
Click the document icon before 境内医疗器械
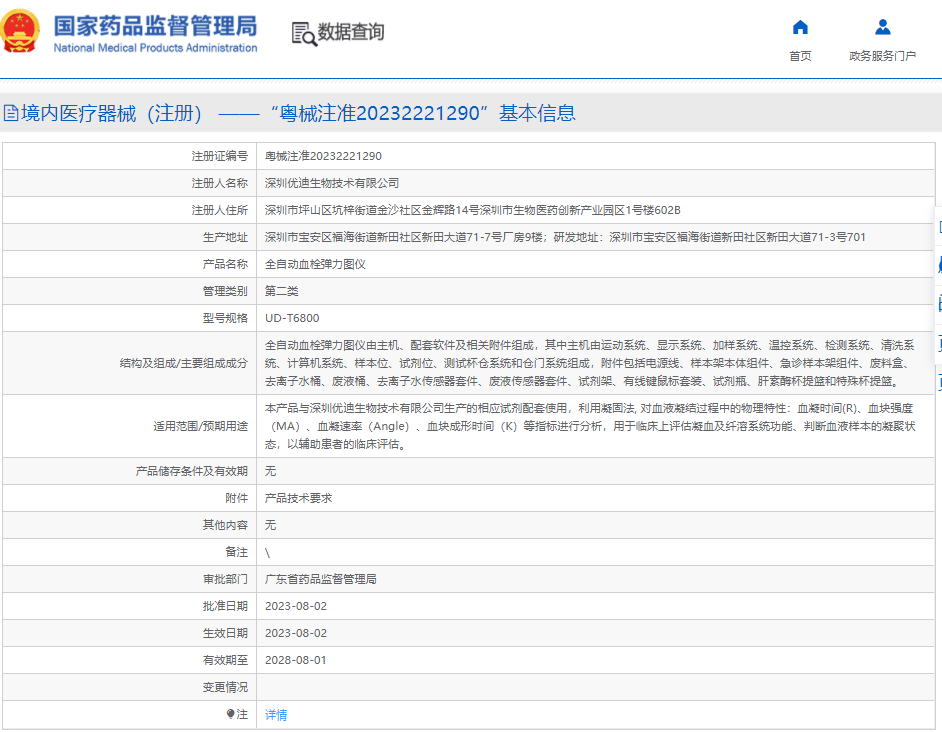pyautogui.click(x=11, y=113)
